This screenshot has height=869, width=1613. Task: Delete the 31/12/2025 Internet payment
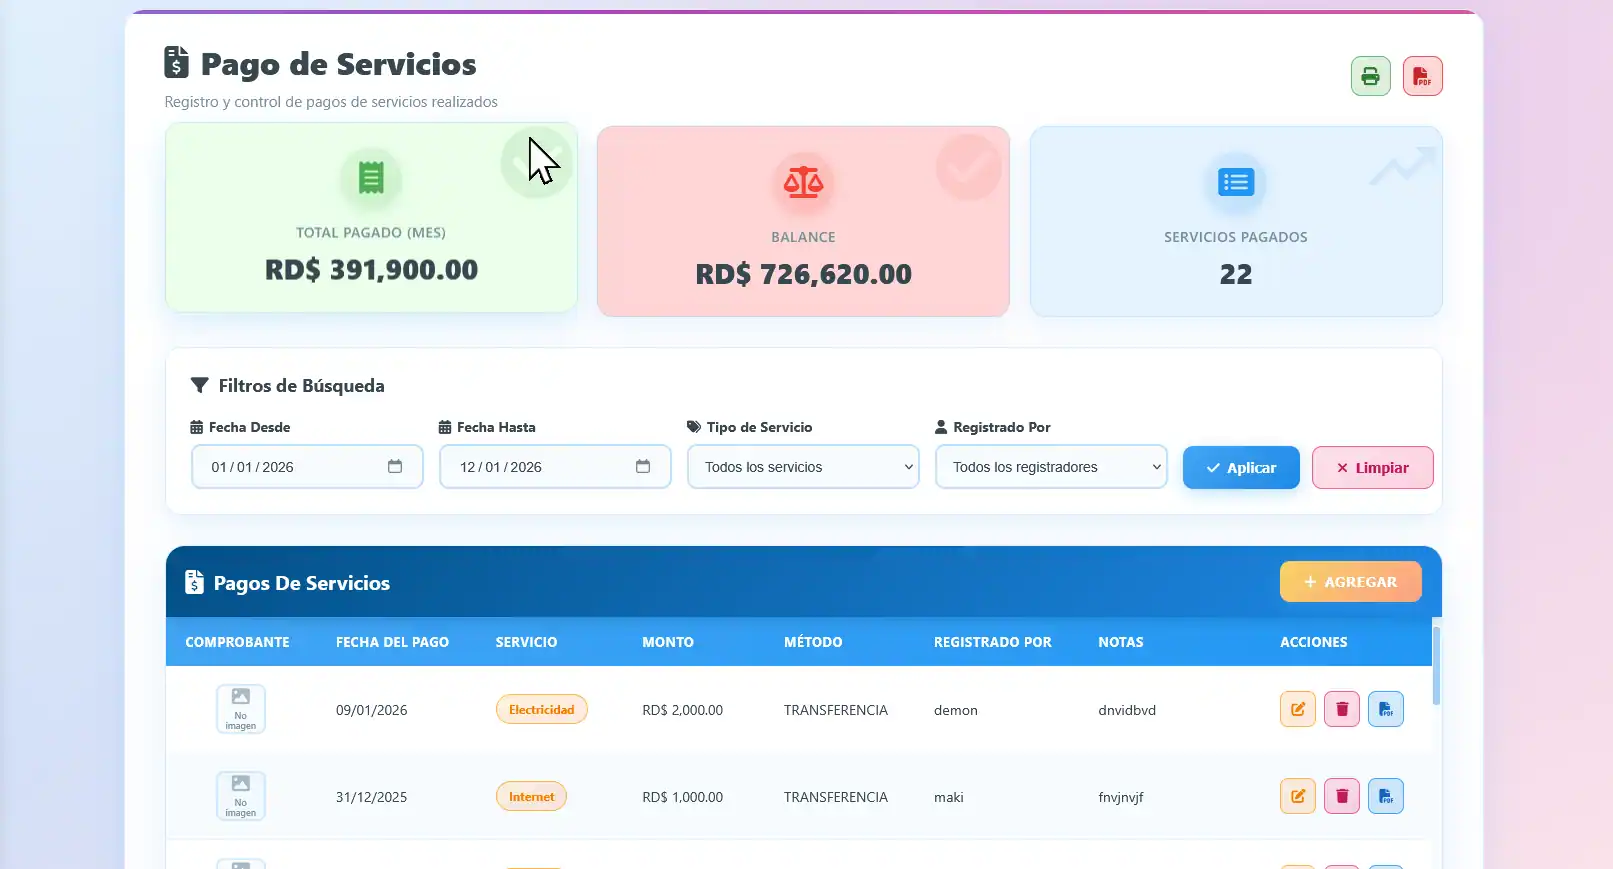(1342, 796)
